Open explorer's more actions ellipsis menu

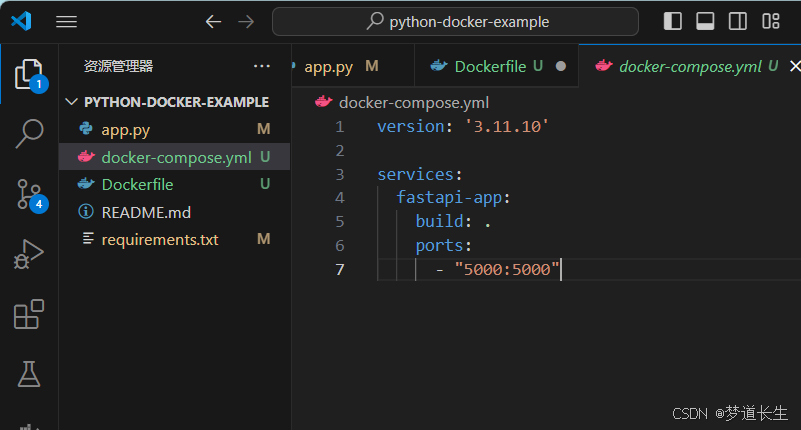[262, 66]
